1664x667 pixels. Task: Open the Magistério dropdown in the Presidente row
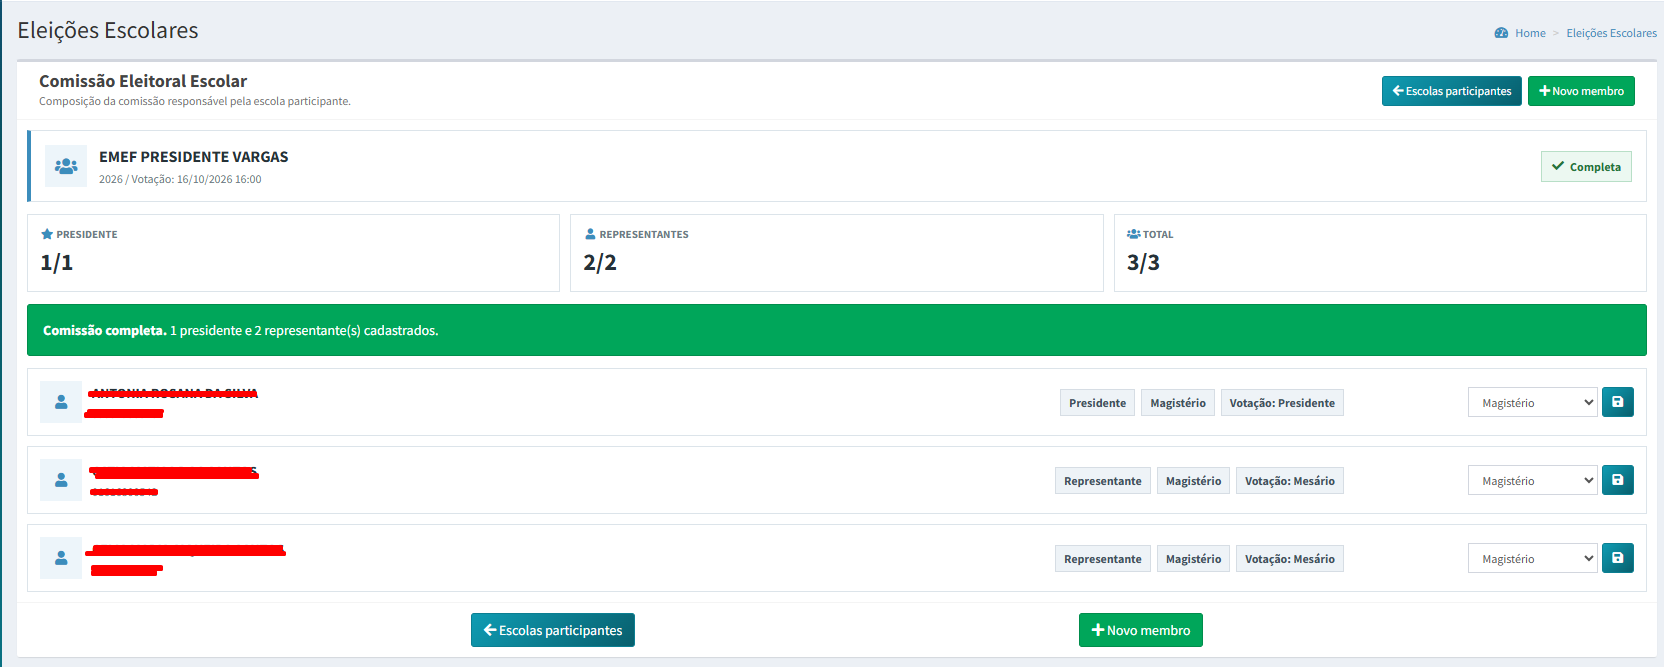[1533, 403]
